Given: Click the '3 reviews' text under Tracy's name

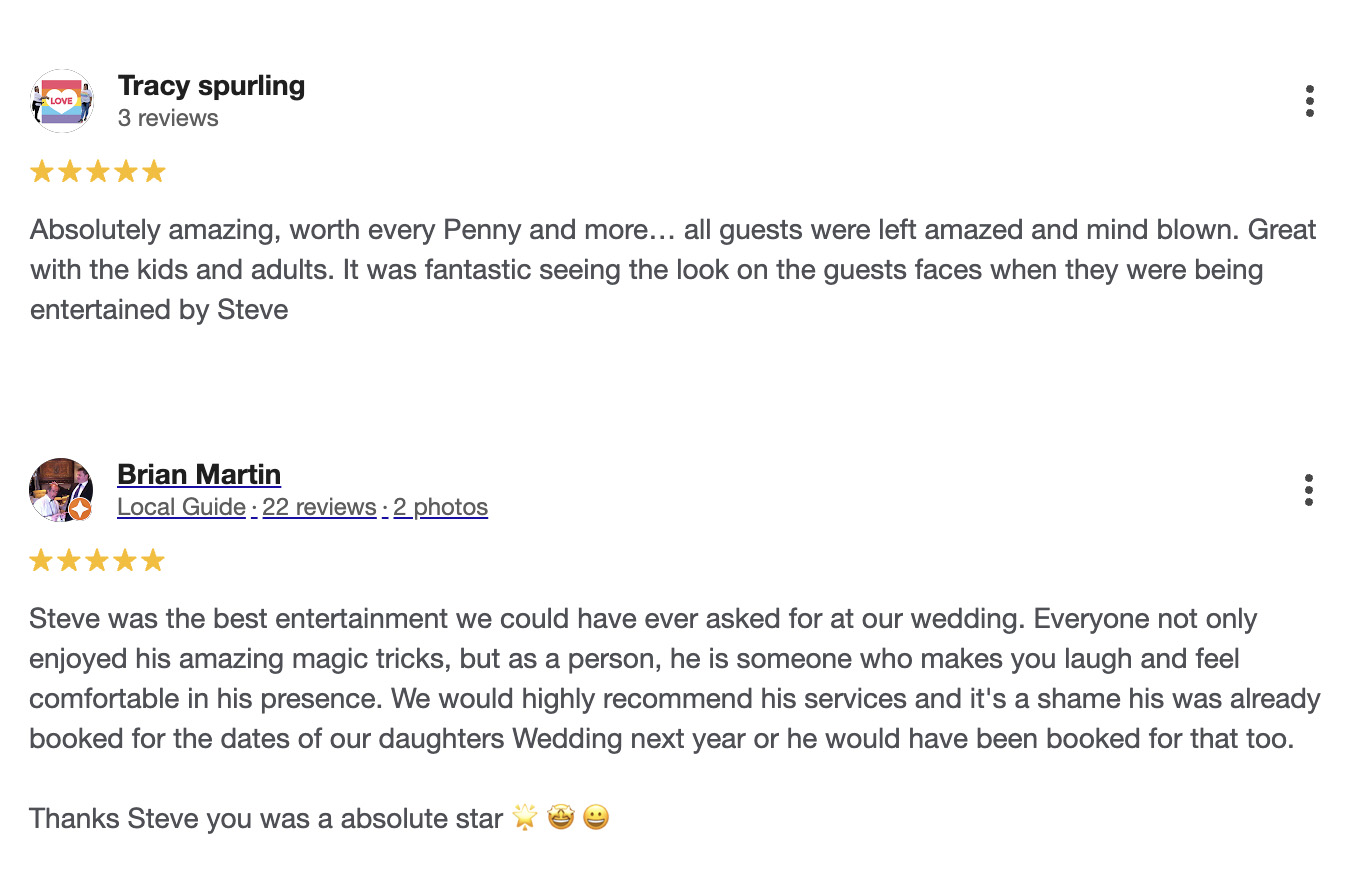Looking at the screenshot, I should coord(169,117).
